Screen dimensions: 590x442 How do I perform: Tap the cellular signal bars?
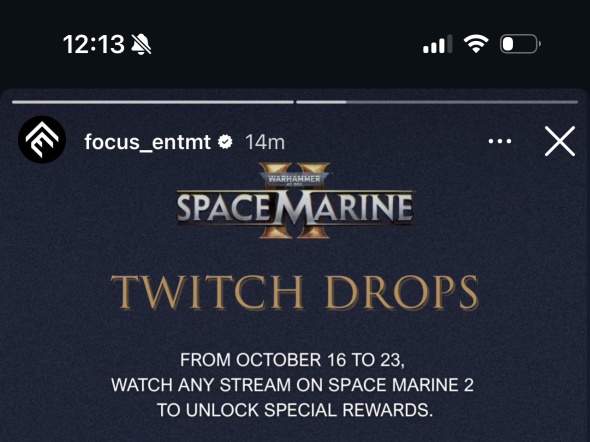click(438, 44)
